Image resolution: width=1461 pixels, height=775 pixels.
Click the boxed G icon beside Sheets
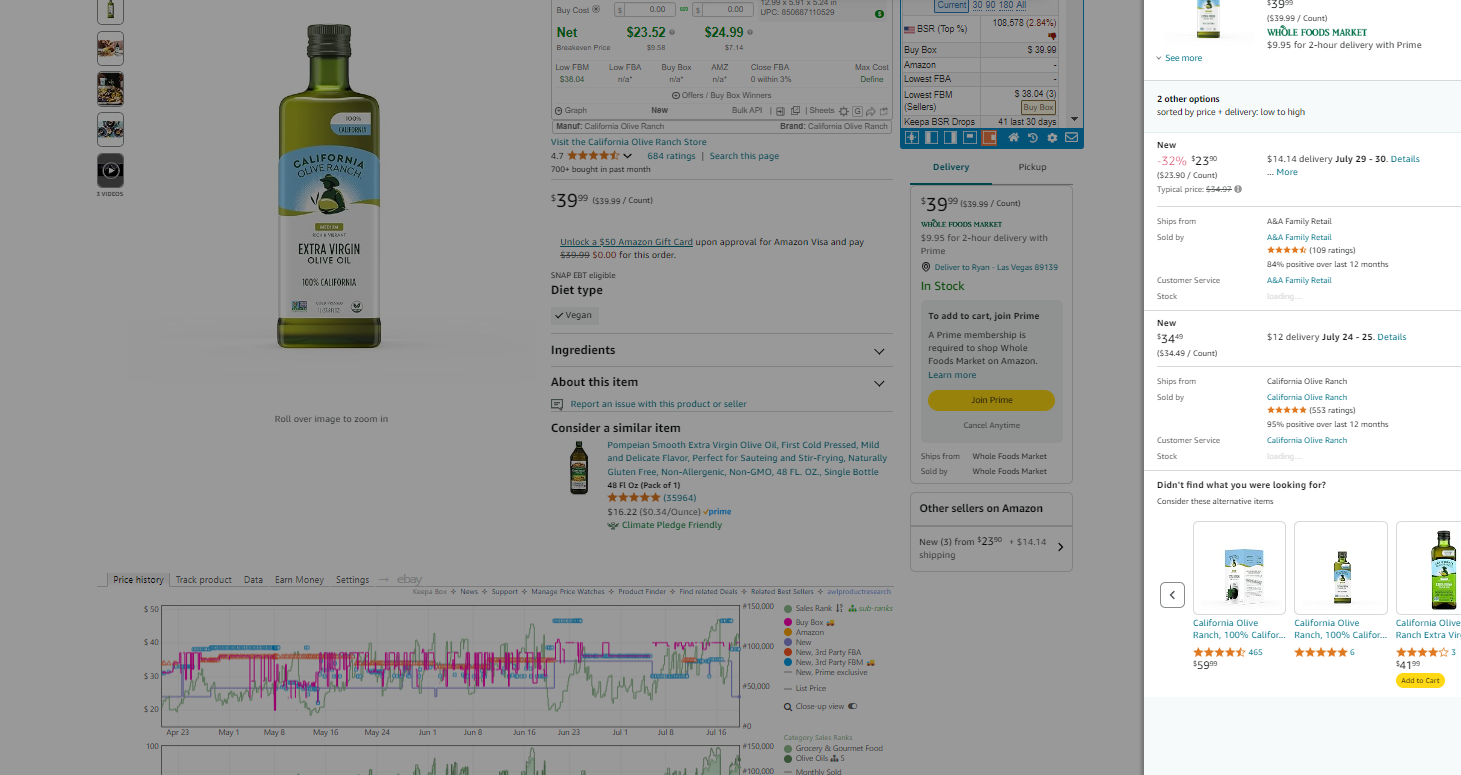coord(857,111)
